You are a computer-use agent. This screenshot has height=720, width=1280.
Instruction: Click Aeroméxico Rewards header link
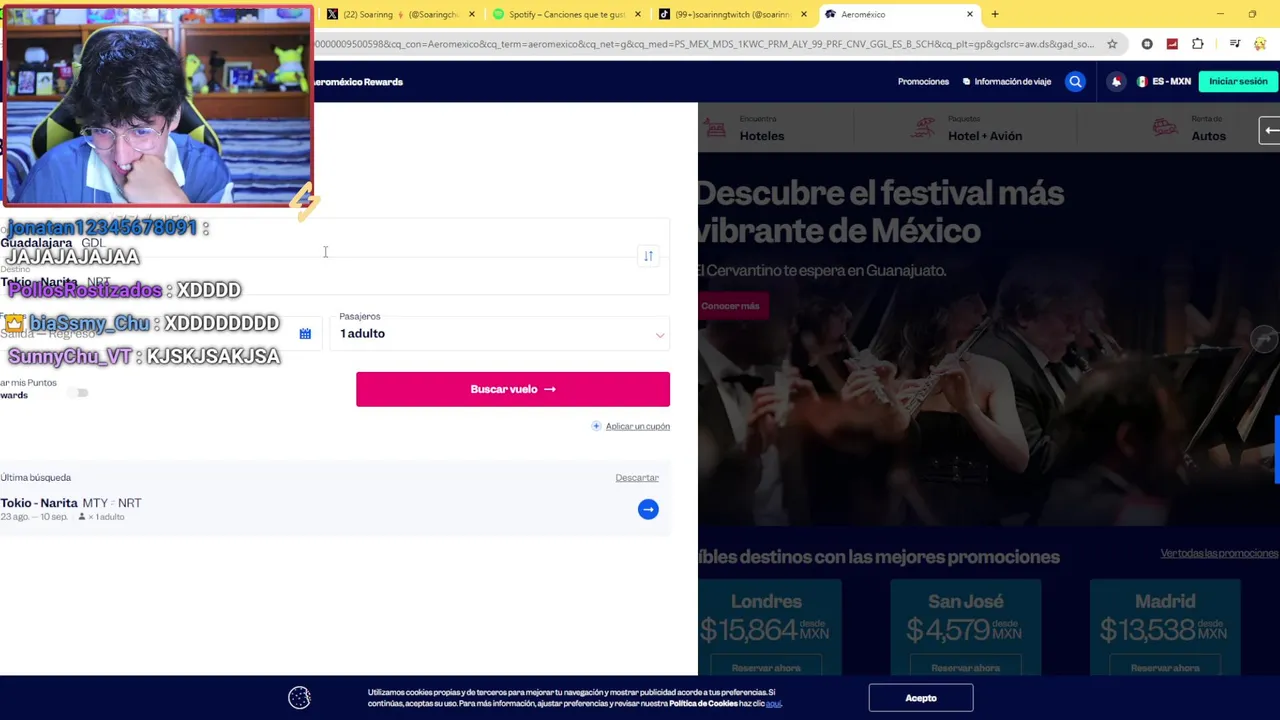tap(358, 82)
